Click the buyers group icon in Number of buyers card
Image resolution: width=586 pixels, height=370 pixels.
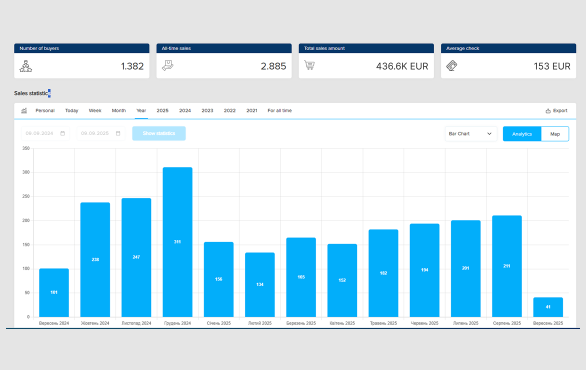(25, 66)
